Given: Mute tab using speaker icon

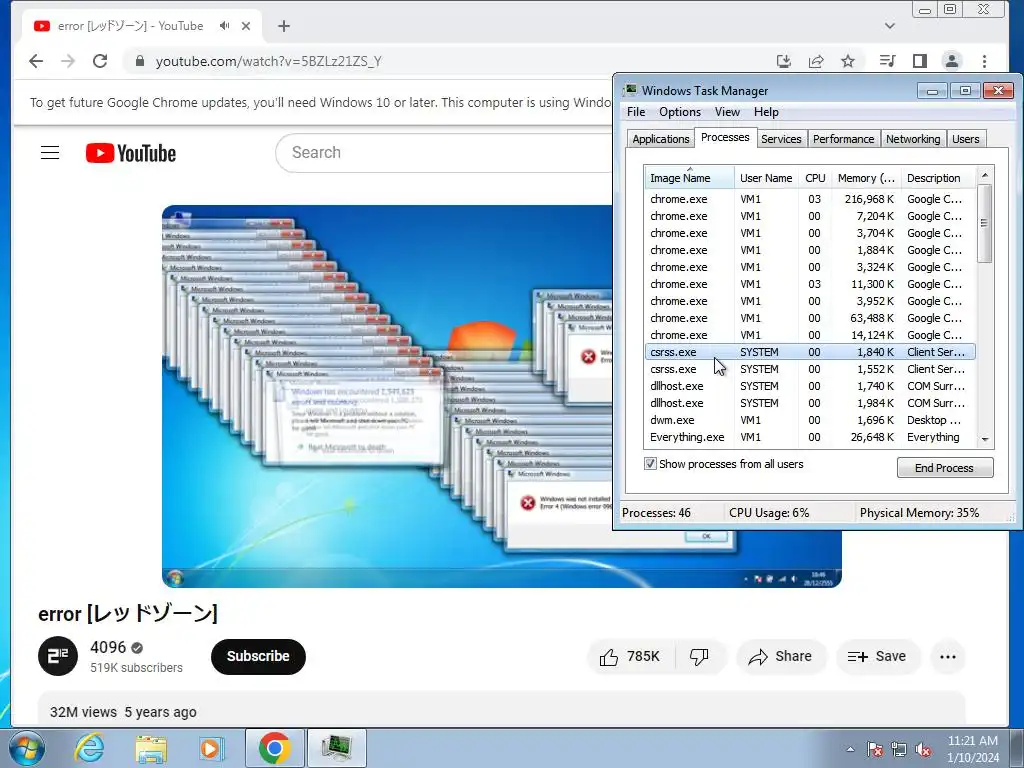Looking at the screenshot, I should 225,25.
